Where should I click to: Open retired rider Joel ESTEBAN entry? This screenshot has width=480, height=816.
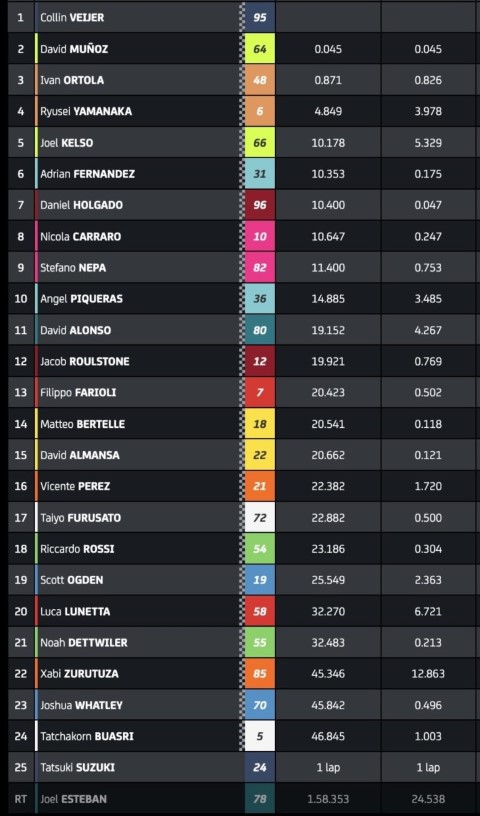point(73,799)
